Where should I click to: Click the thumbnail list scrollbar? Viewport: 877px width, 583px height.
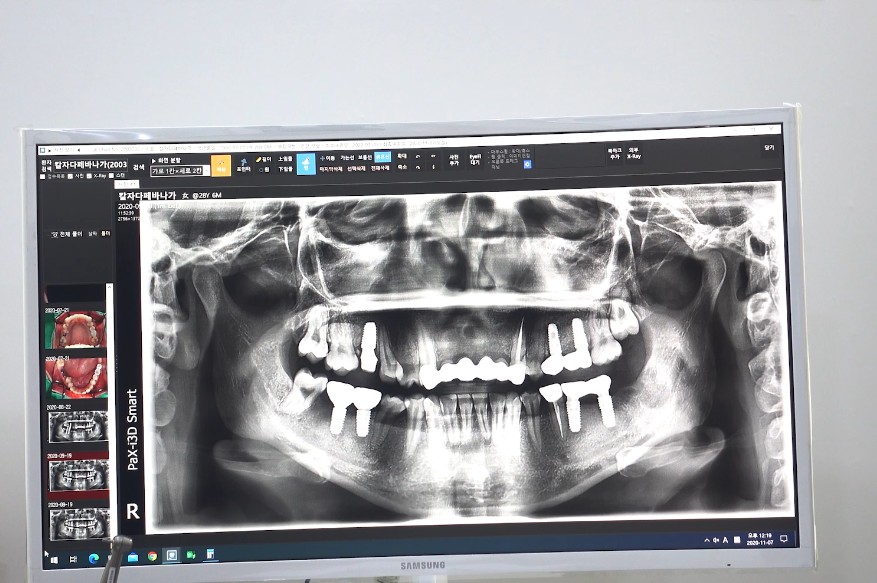tap(110, 411)
